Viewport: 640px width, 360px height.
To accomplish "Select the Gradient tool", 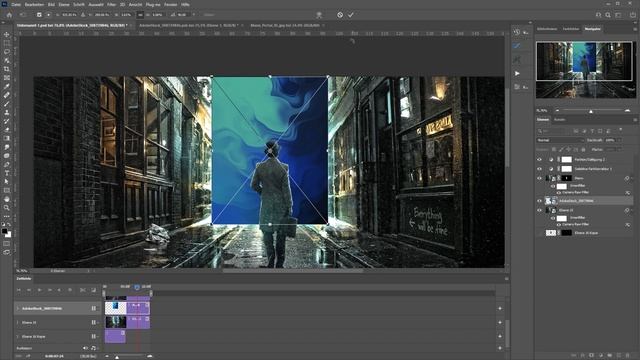I will coord(7,138).
